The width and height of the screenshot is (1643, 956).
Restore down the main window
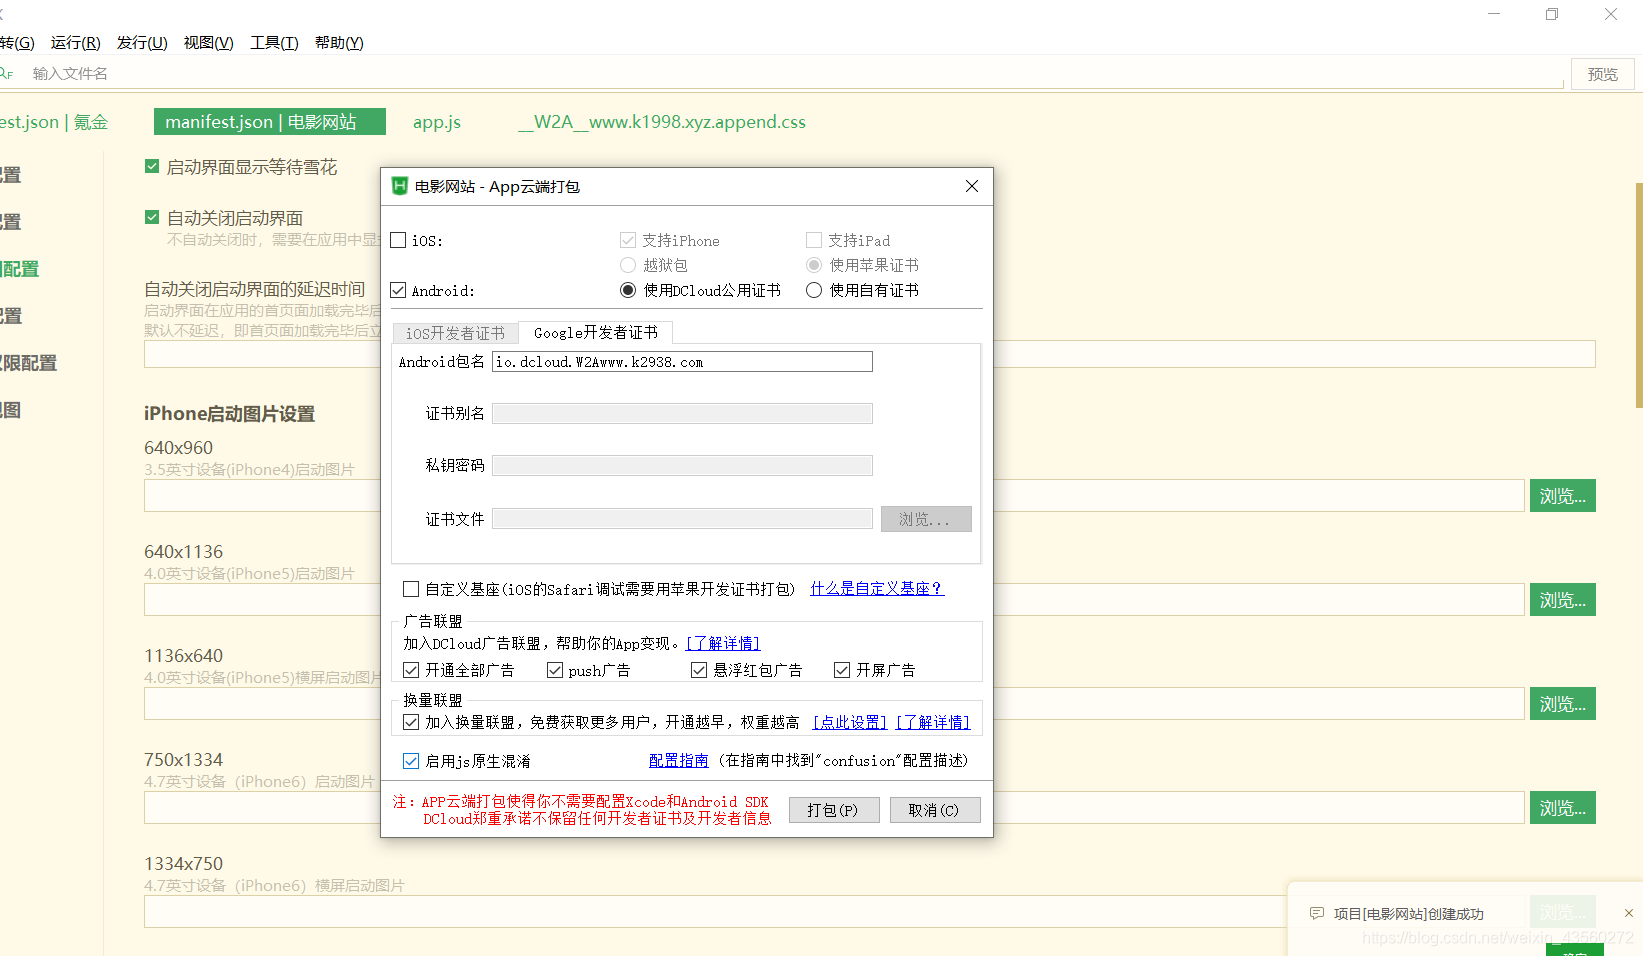(1552, 14)
